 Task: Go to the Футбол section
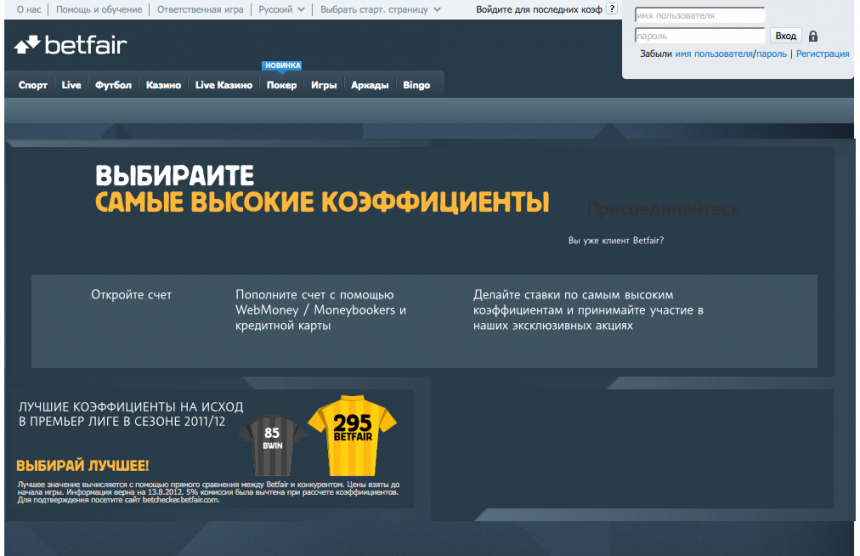(x=113, y=86)
